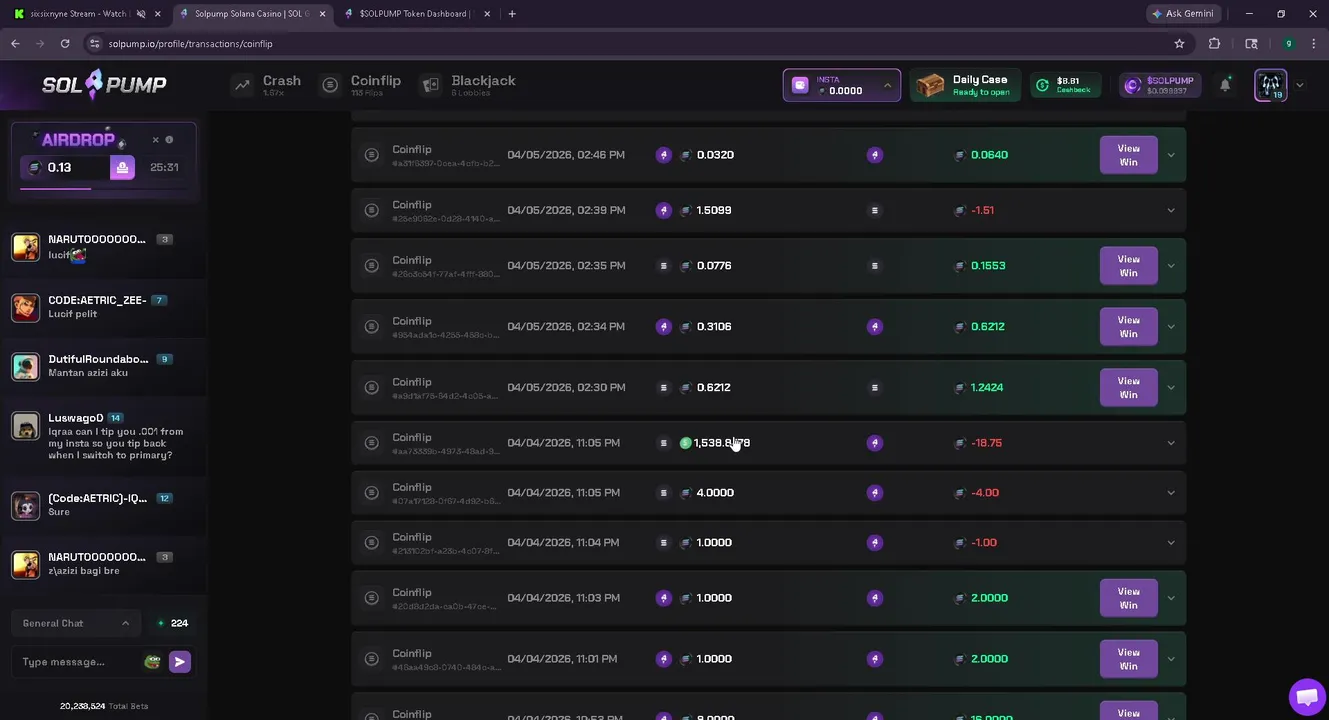This screenshot has width=1329, height=720.
Task: Open the airdrop info icon
Action: pos(169,140)
